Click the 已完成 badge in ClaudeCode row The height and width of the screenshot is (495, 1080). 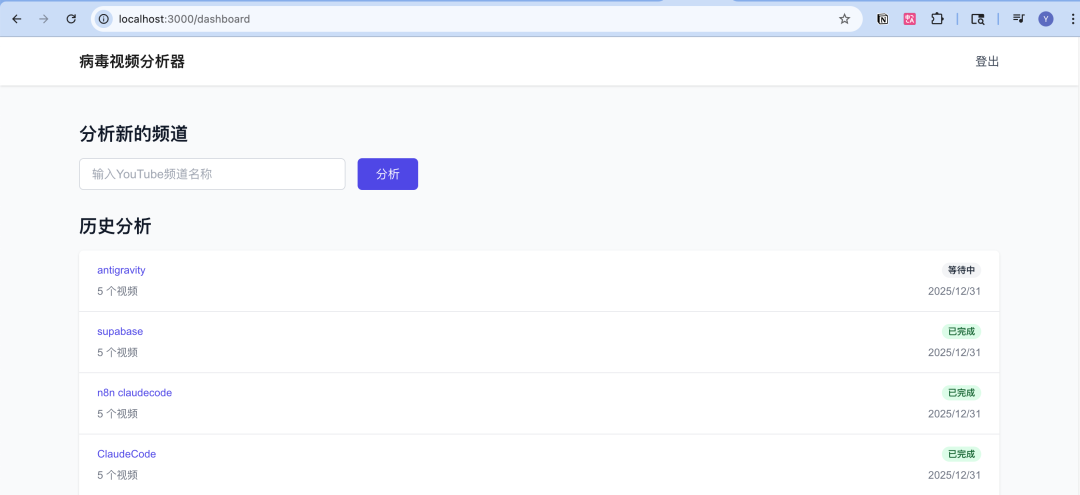click(962, 454)
